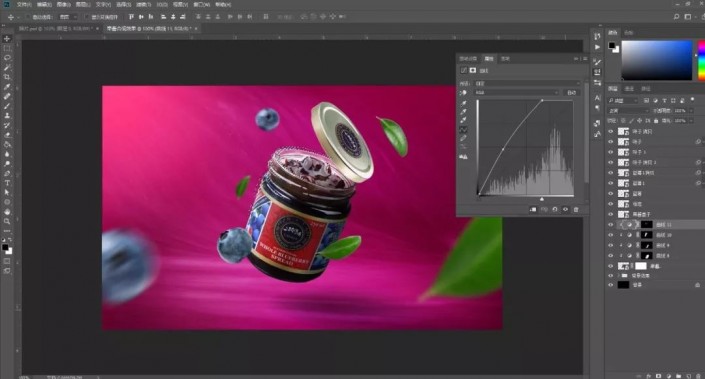Open the layer blend mode dropdown
This screenshot has width=705, height=379.
coord(628,111)
